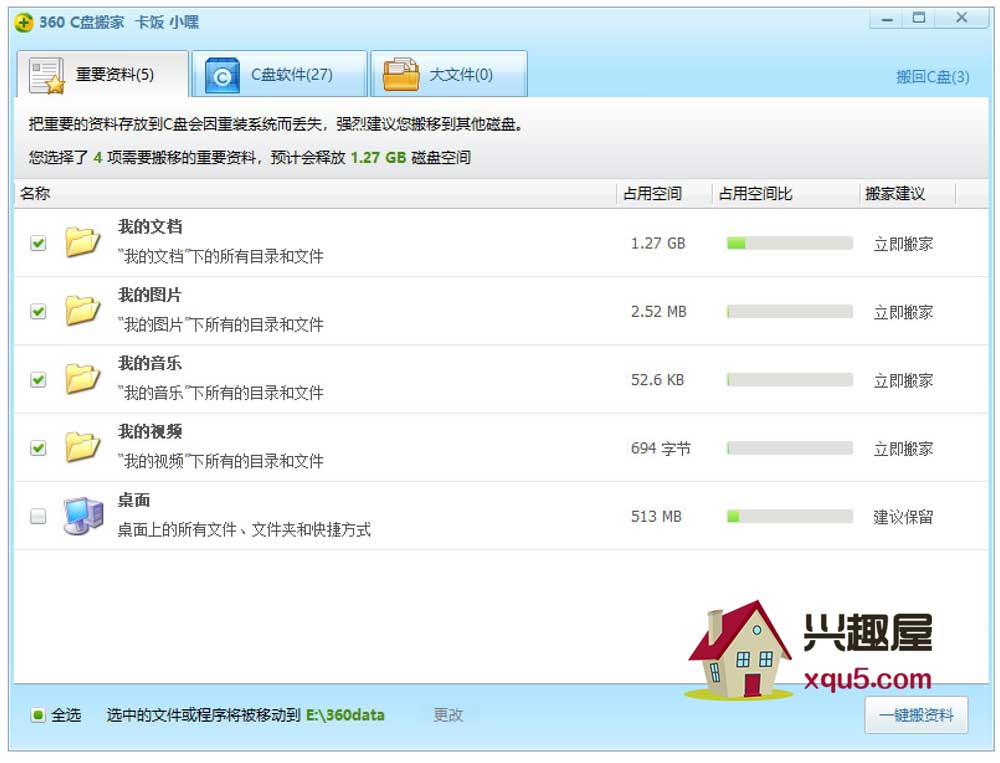Screen dimensions: 1000x763
Task: Uncheck the 我的文档 checkbox
Action: pos(38,242)
